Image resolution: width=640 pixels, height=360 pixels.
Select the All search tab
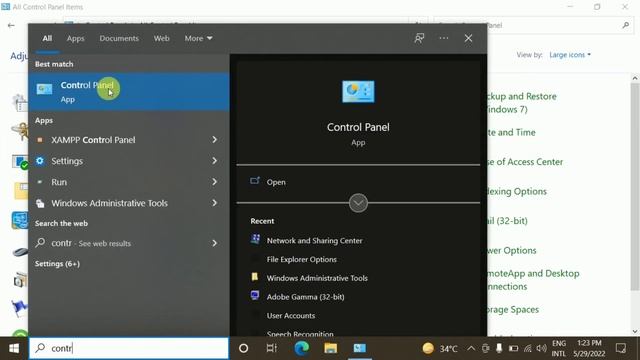(x=47, y=38)
